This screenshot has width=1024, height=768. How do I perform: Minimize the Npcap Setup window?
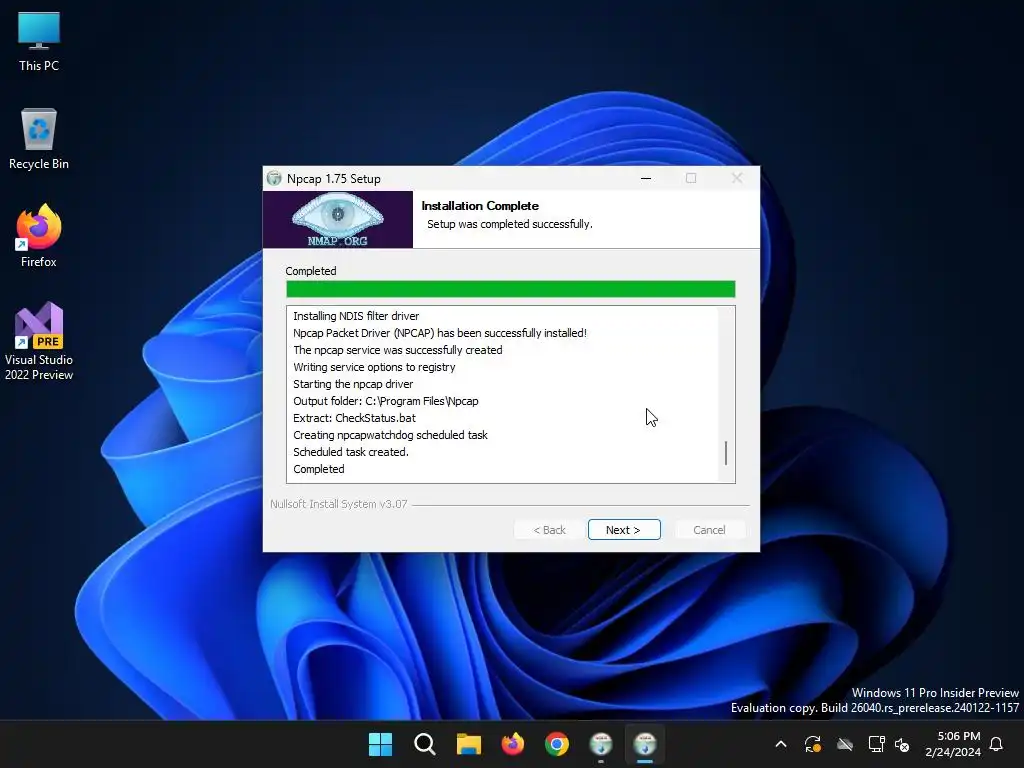coord(646,178)
